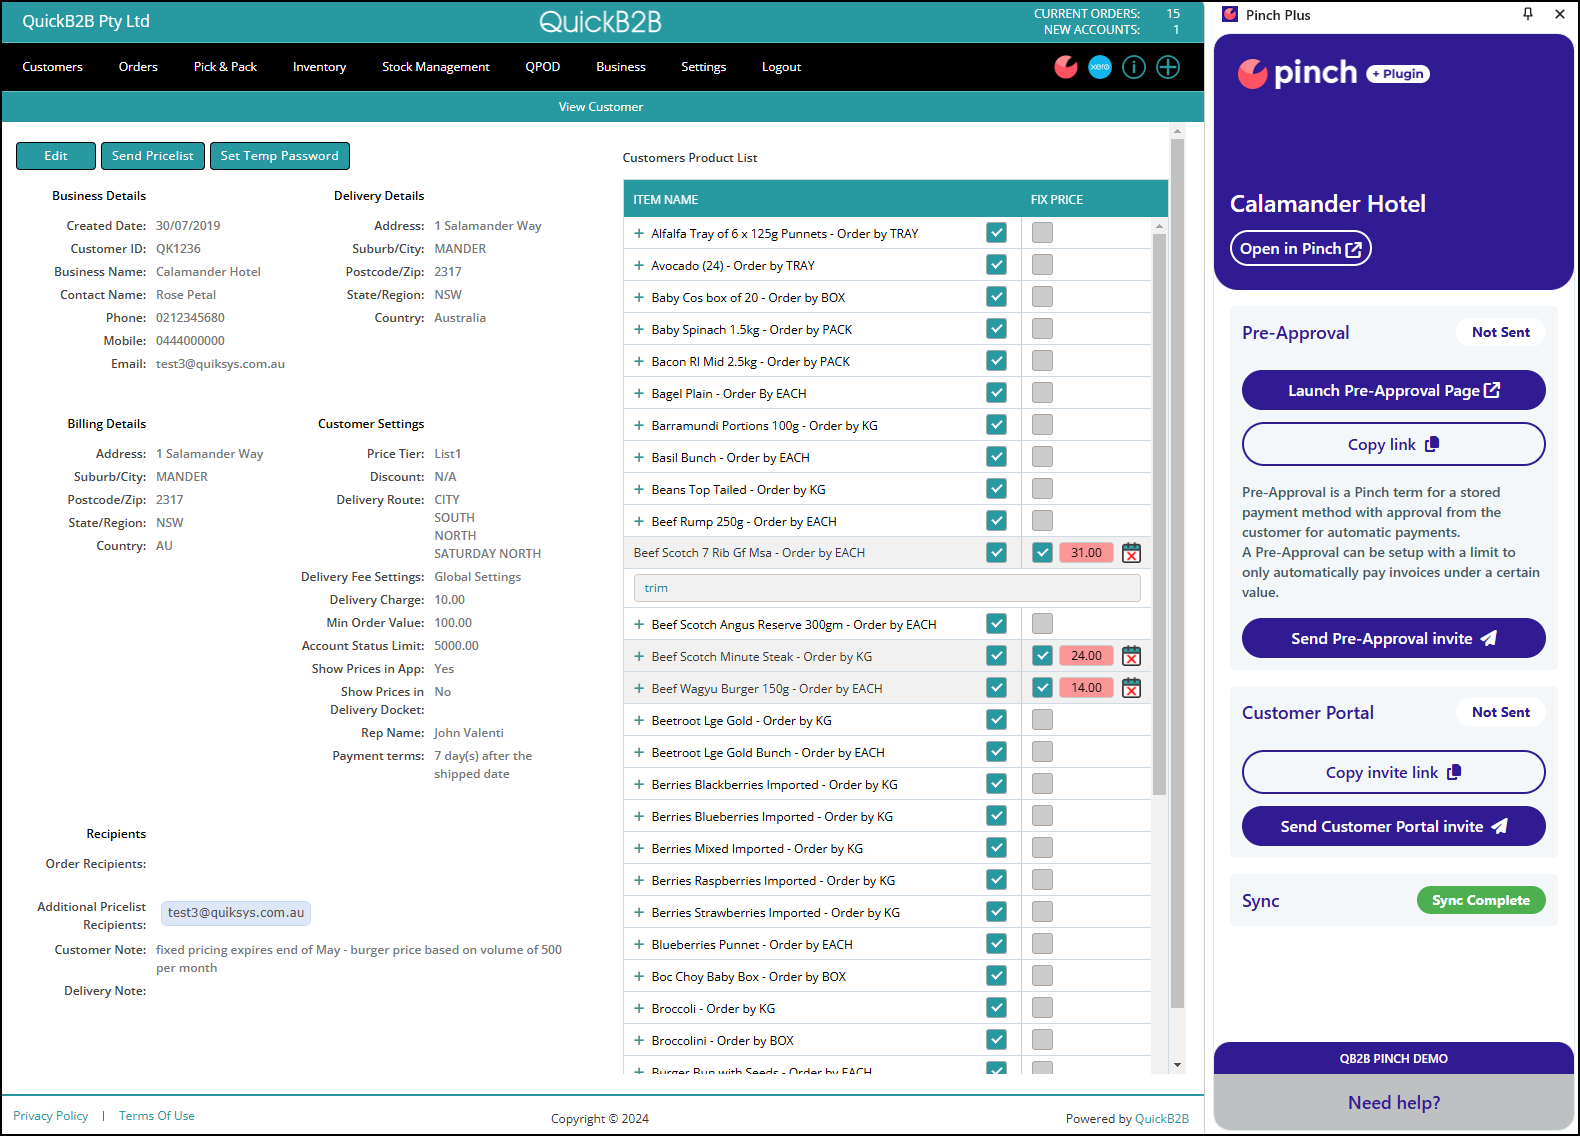Expand Baby Cos box of 20 row
This screenshot has width=1580, height=1136.
pyautogui.click(x=639, y=297)
